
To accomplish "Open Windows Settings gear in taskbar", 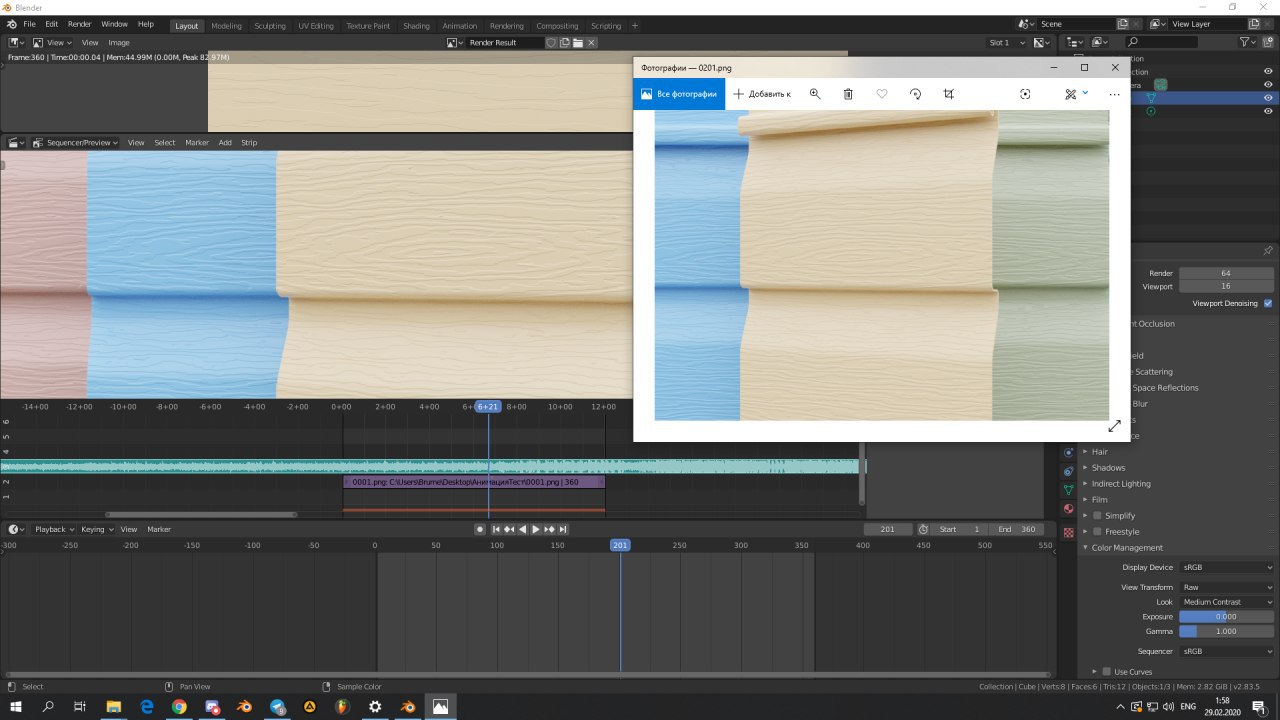I will click(x=375, y=706).
